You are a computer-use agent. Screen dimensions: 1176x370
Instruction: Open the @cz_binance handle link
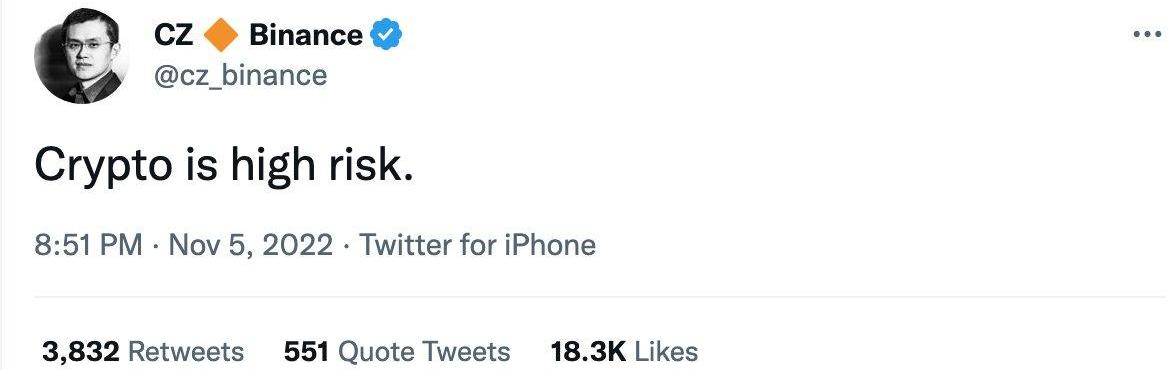point(240,75)
